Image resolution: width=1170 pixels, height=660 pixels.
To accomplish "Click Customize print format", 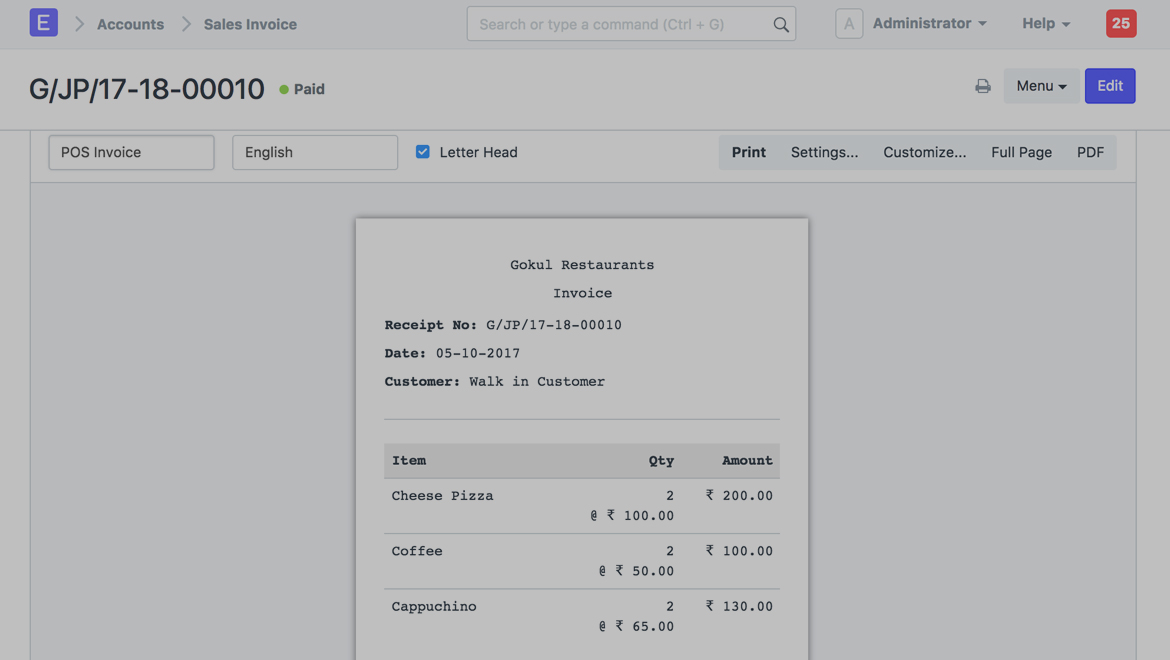I will 924,152.
